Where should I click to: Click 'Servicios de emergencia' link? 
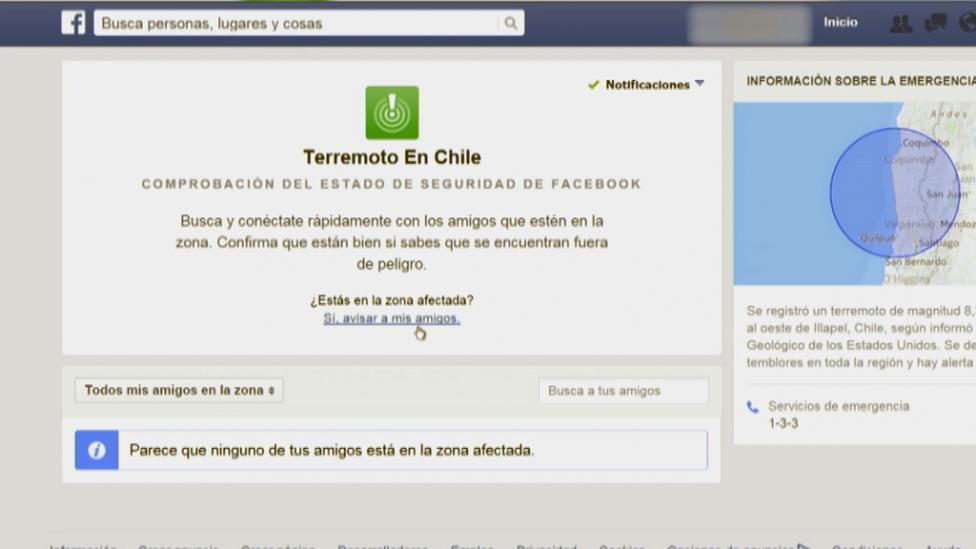click(x=838, y=407)
